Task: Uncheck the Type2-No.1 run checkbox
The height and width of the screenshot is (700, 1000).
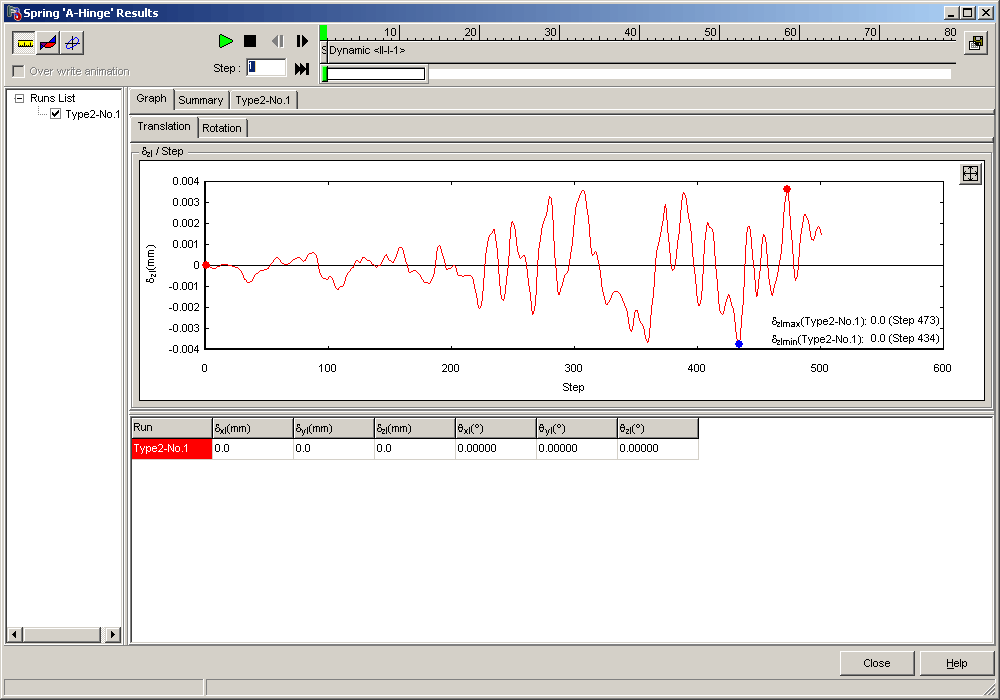Action: coord(56,114)
